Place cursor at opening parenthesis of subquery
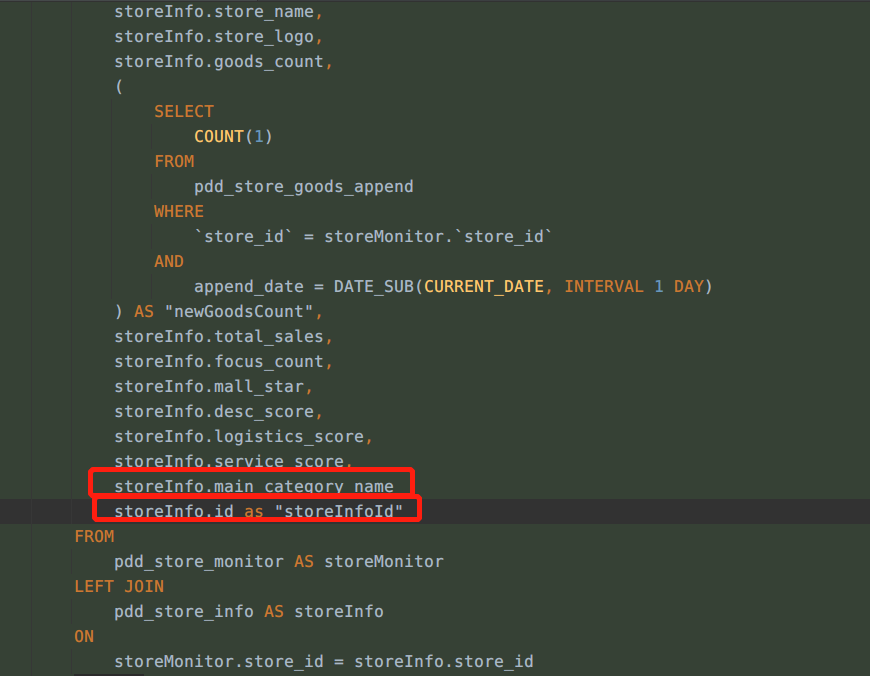This screenshot has width=870, height=676. pos(119,87)
